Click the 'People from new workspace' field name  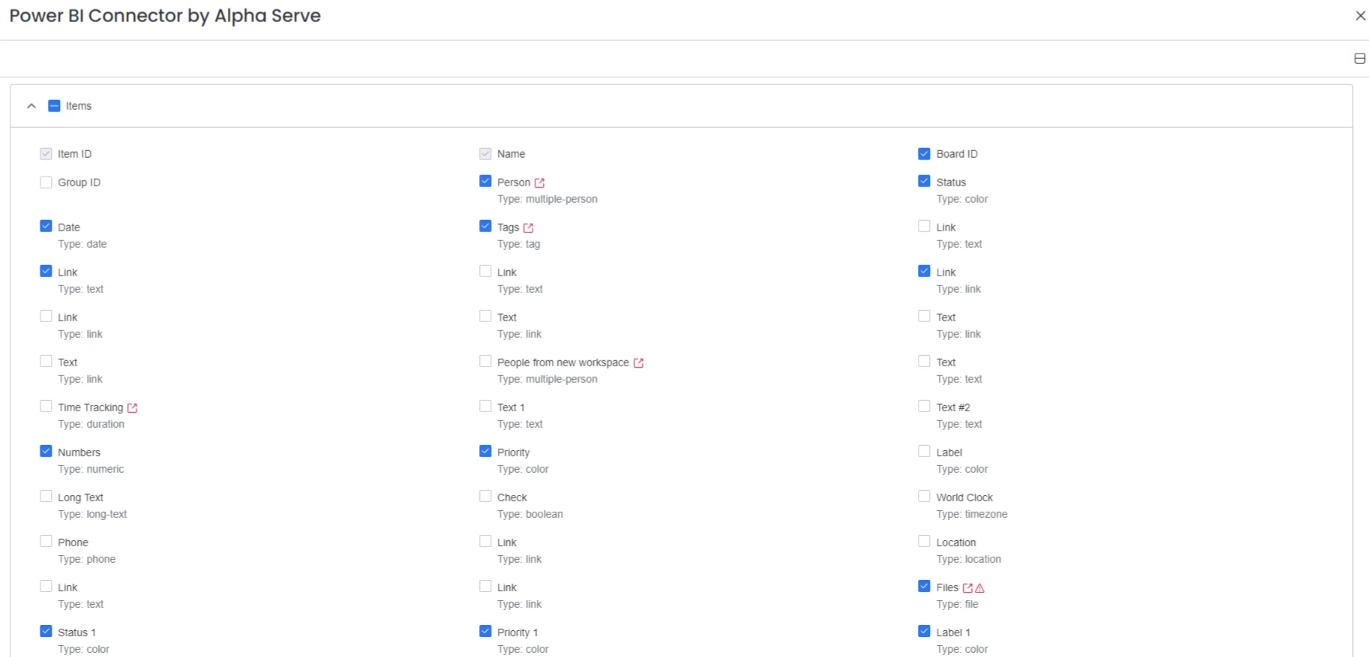[563, 362]
